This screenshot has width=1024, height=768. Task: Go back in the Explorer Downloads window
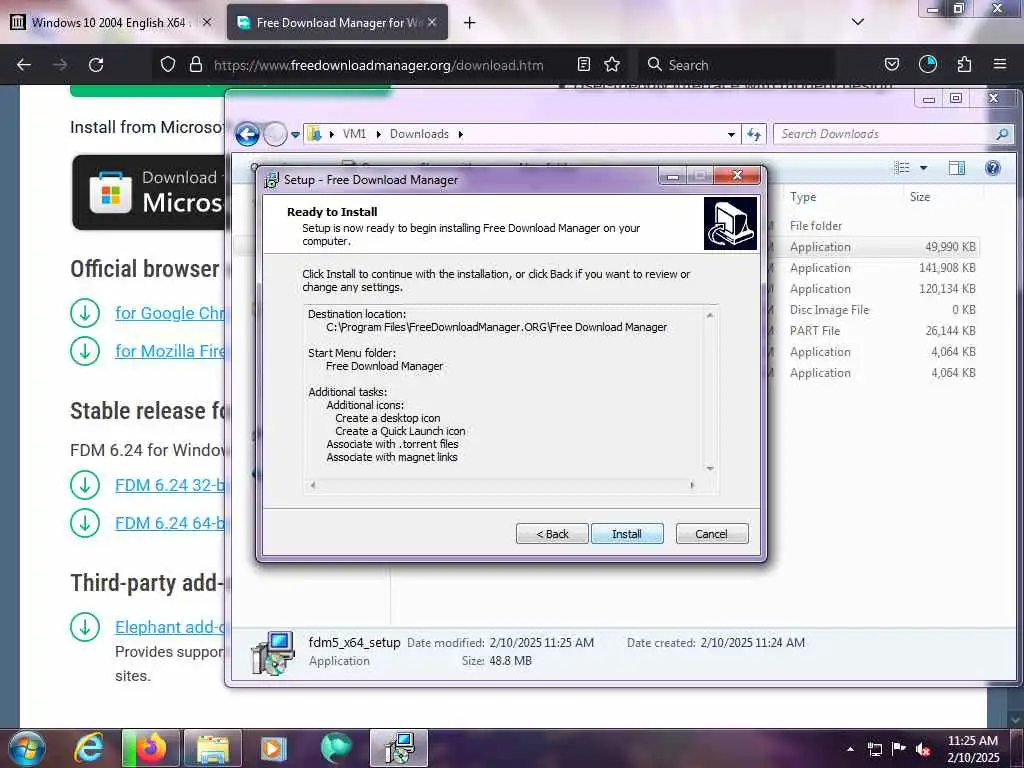[248, 135]
